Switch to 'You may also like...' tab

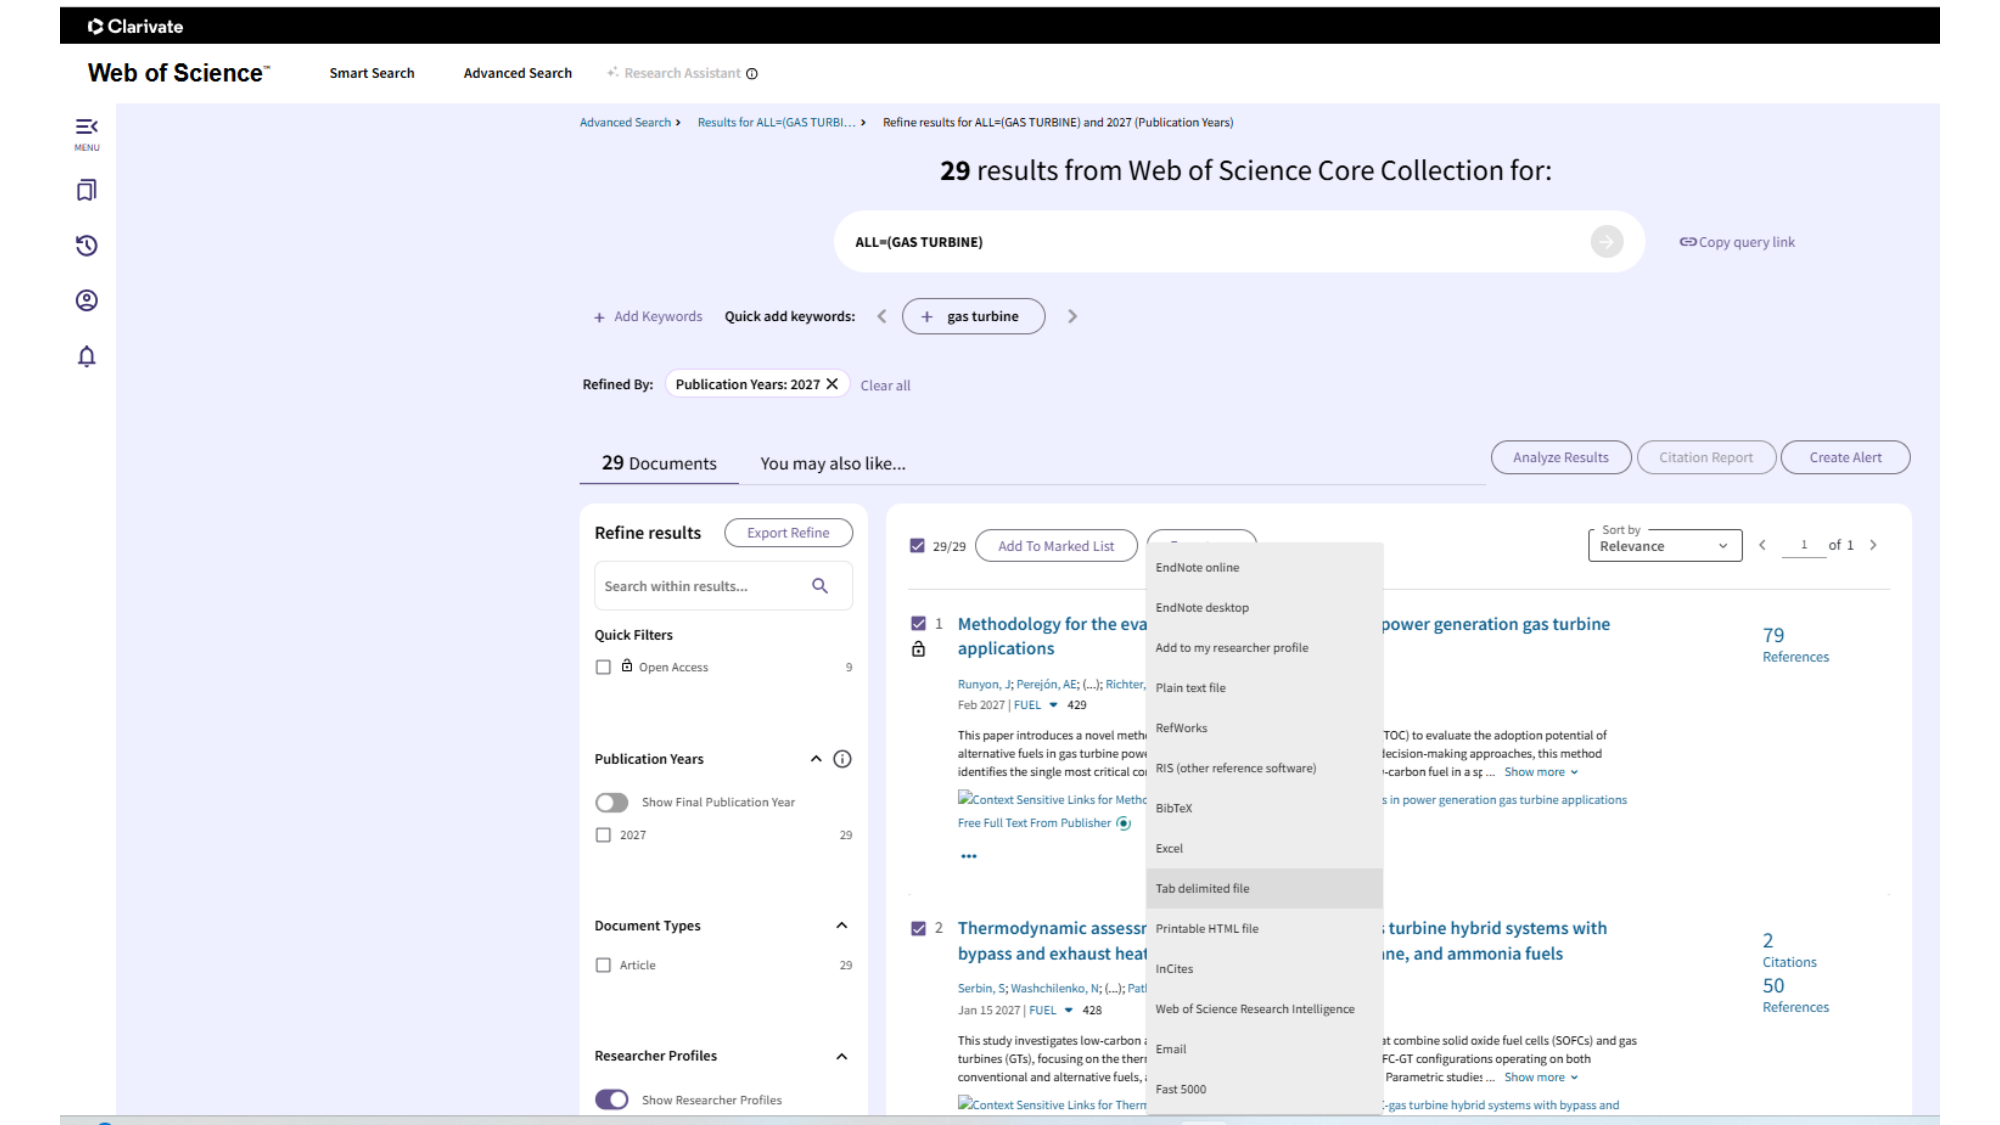833,463
